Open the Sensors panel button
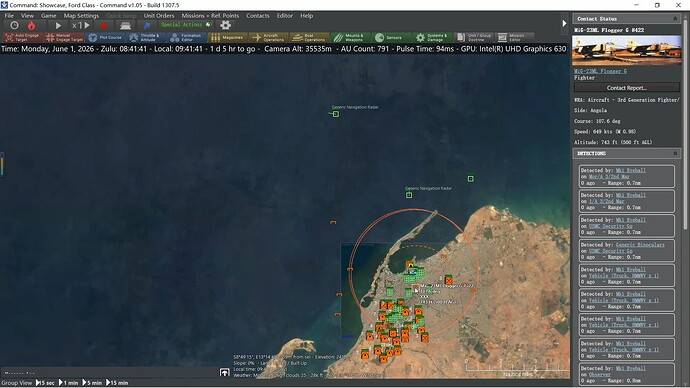This screenshot has height=388, width=690. (x=389, y=37)
